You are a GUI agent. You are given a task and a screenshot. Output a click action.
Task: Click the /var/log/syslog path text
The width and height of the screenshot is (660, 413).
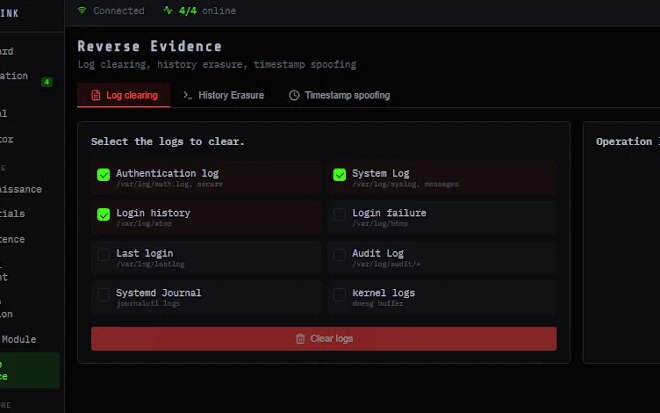pyautogui.click(x=405, y=184)
